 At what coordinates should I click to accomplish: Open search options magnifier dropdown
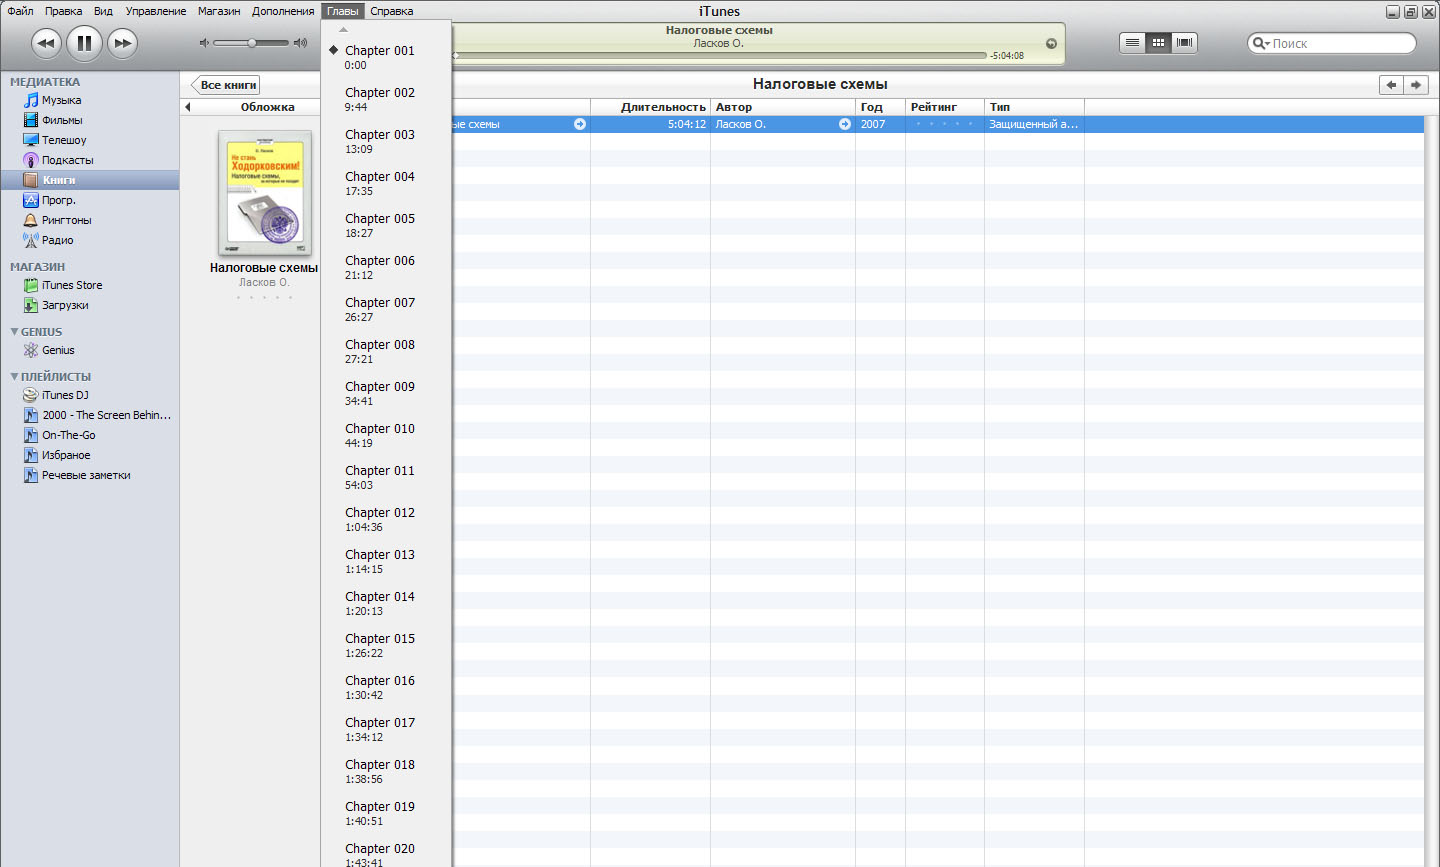point(1260,43)
